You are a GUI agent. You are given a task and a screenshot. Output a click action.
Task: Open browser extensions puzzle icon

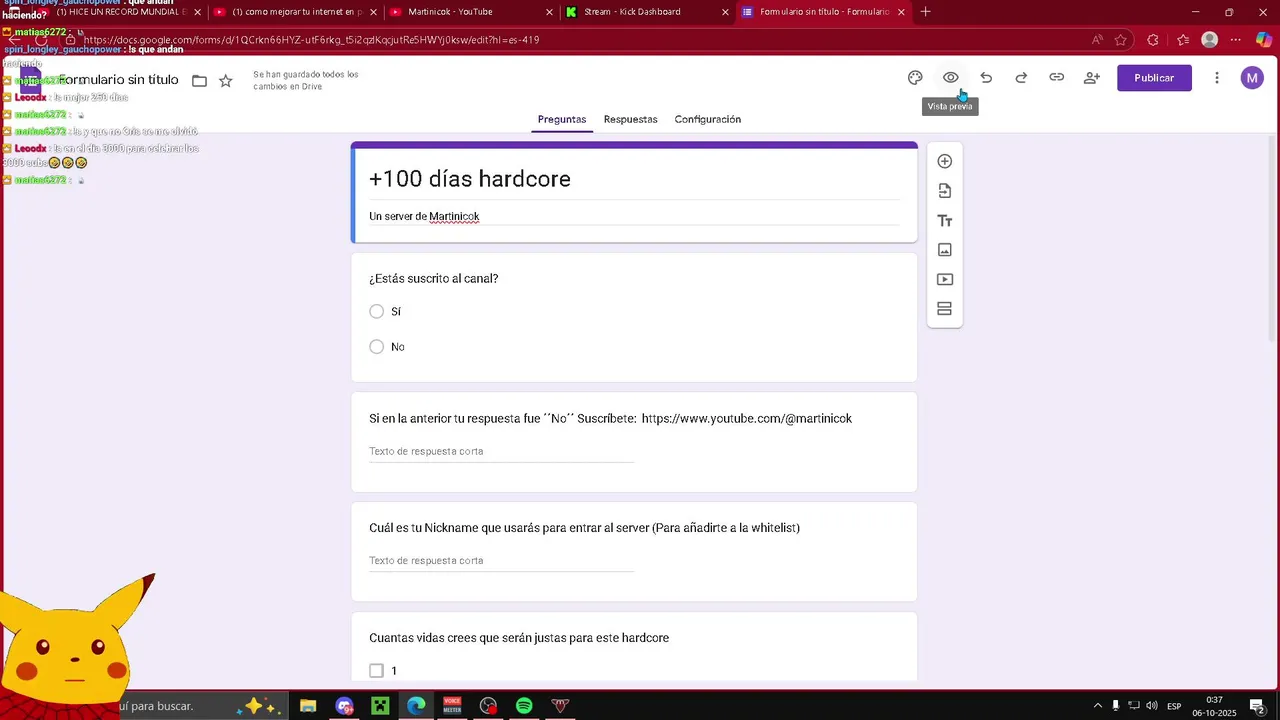pyautogui.click(x=1153, y=40)
